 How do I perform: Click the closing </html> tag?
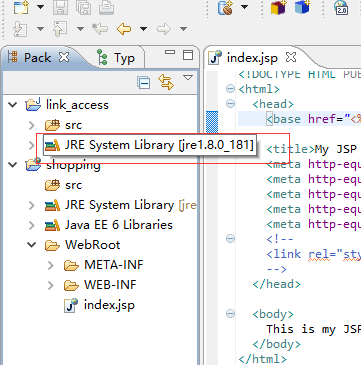[262, 359]
